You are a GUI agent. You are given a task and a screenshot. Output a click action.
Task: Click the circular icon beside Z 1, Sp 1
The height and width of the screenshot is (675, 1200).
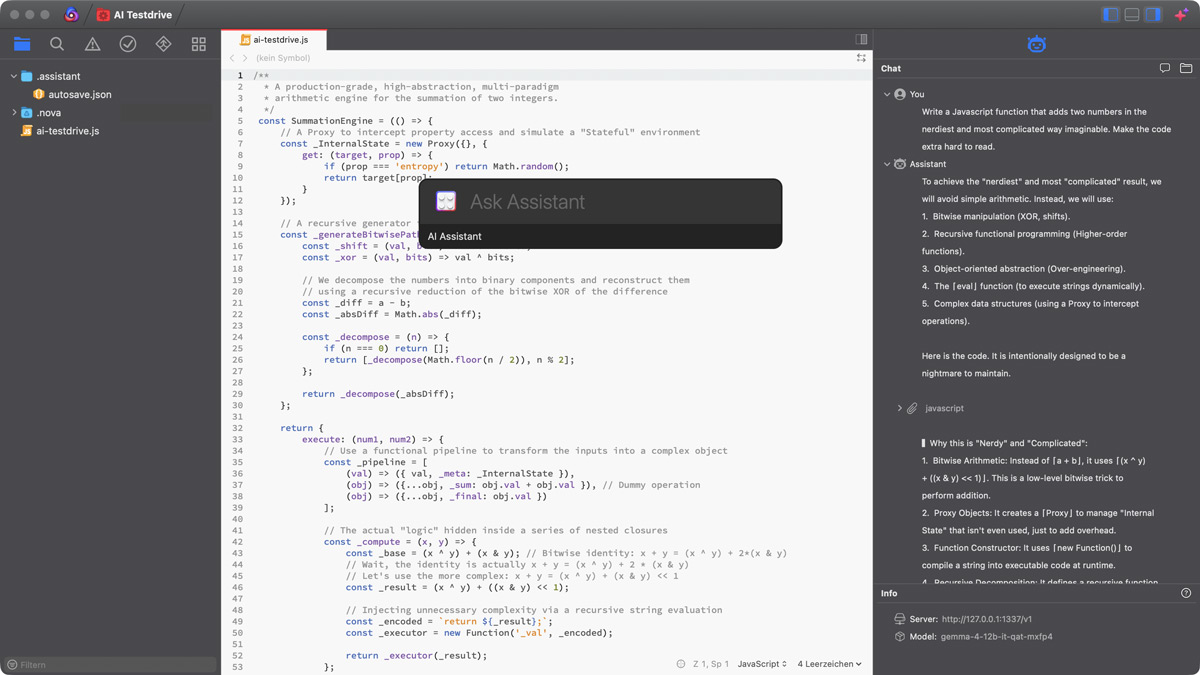[x=681, y=664]
